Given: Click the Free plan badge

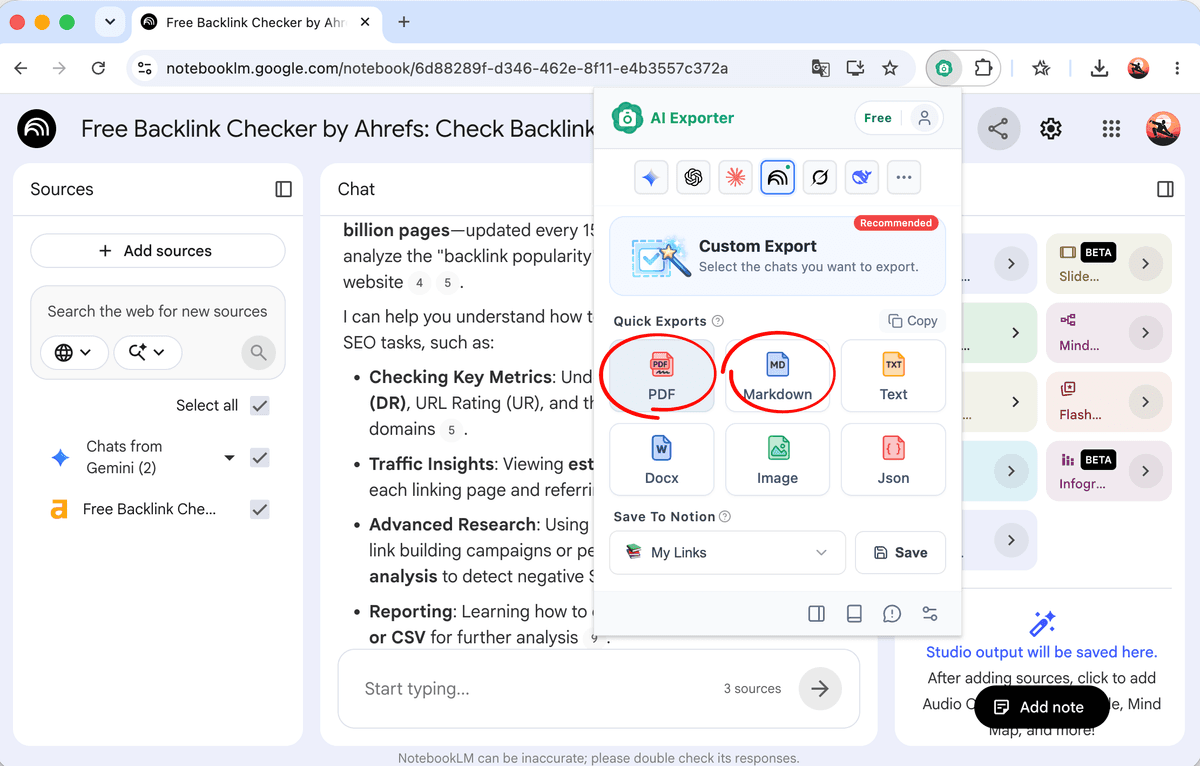Looking at the screenshot, I should pos(878,118).
